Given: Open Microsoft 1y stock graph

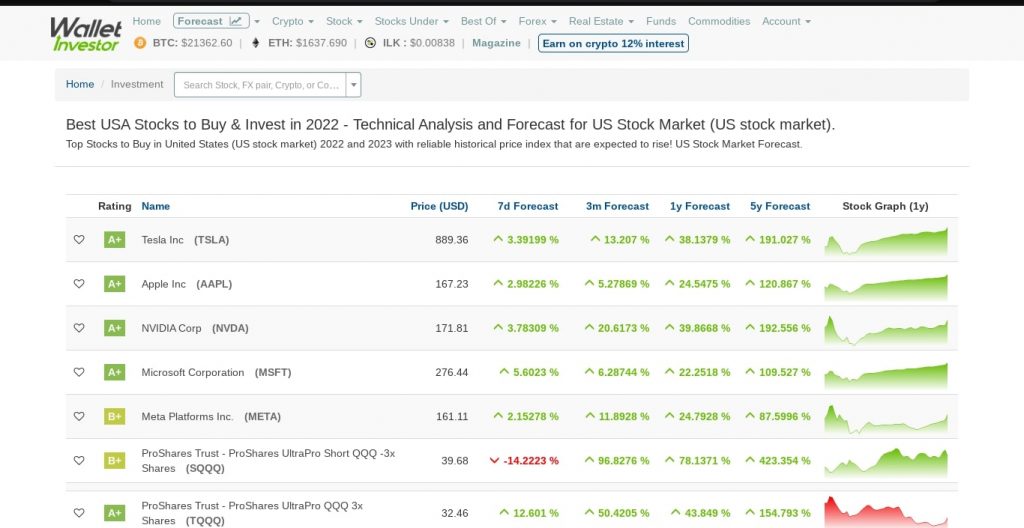Looking at the screenshot, I should pos(886,374).
